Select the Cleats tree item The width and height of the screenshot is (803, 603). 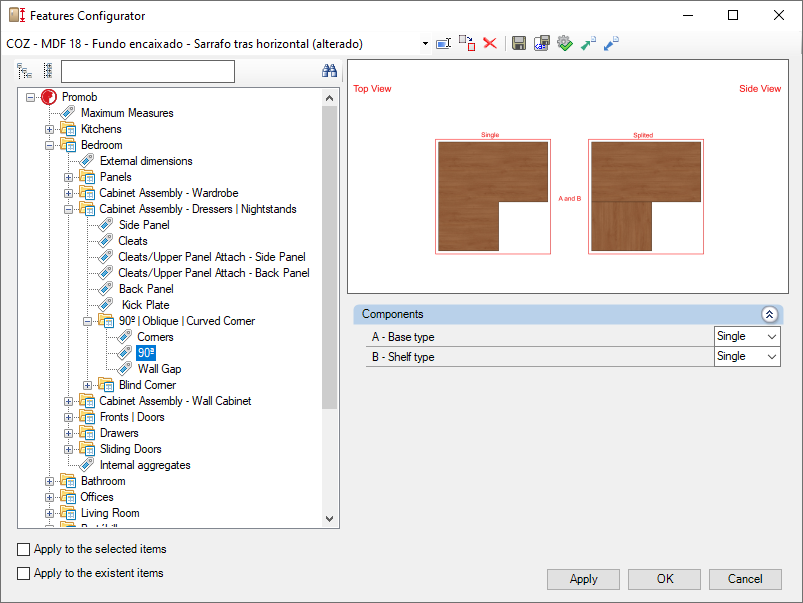(x=133, y=241)
